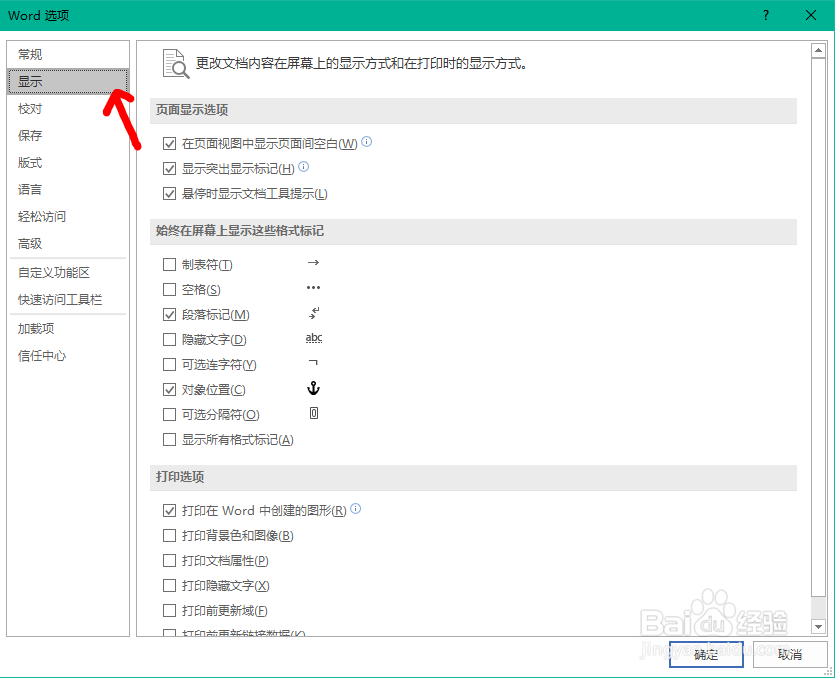Image resolution: width=835 pixels, height=678 pixels.
Task: Uncheck 显示突出显示标记 option
Action: click(169, 169)
